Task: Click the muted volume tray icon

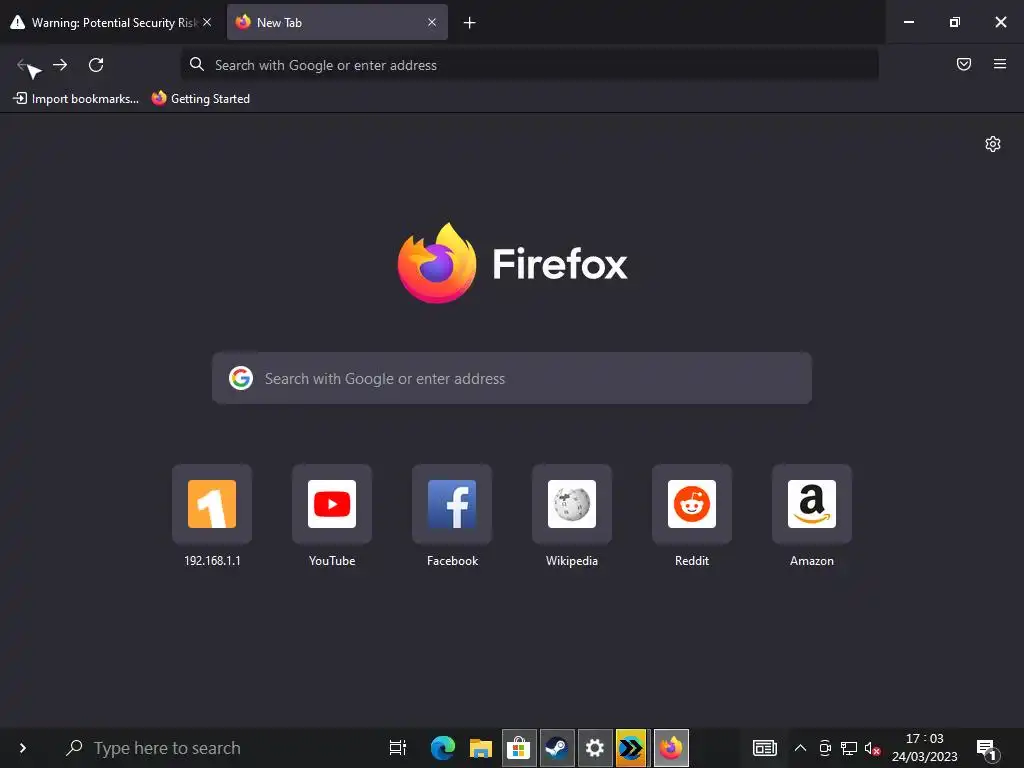Action: pos(872,748)
